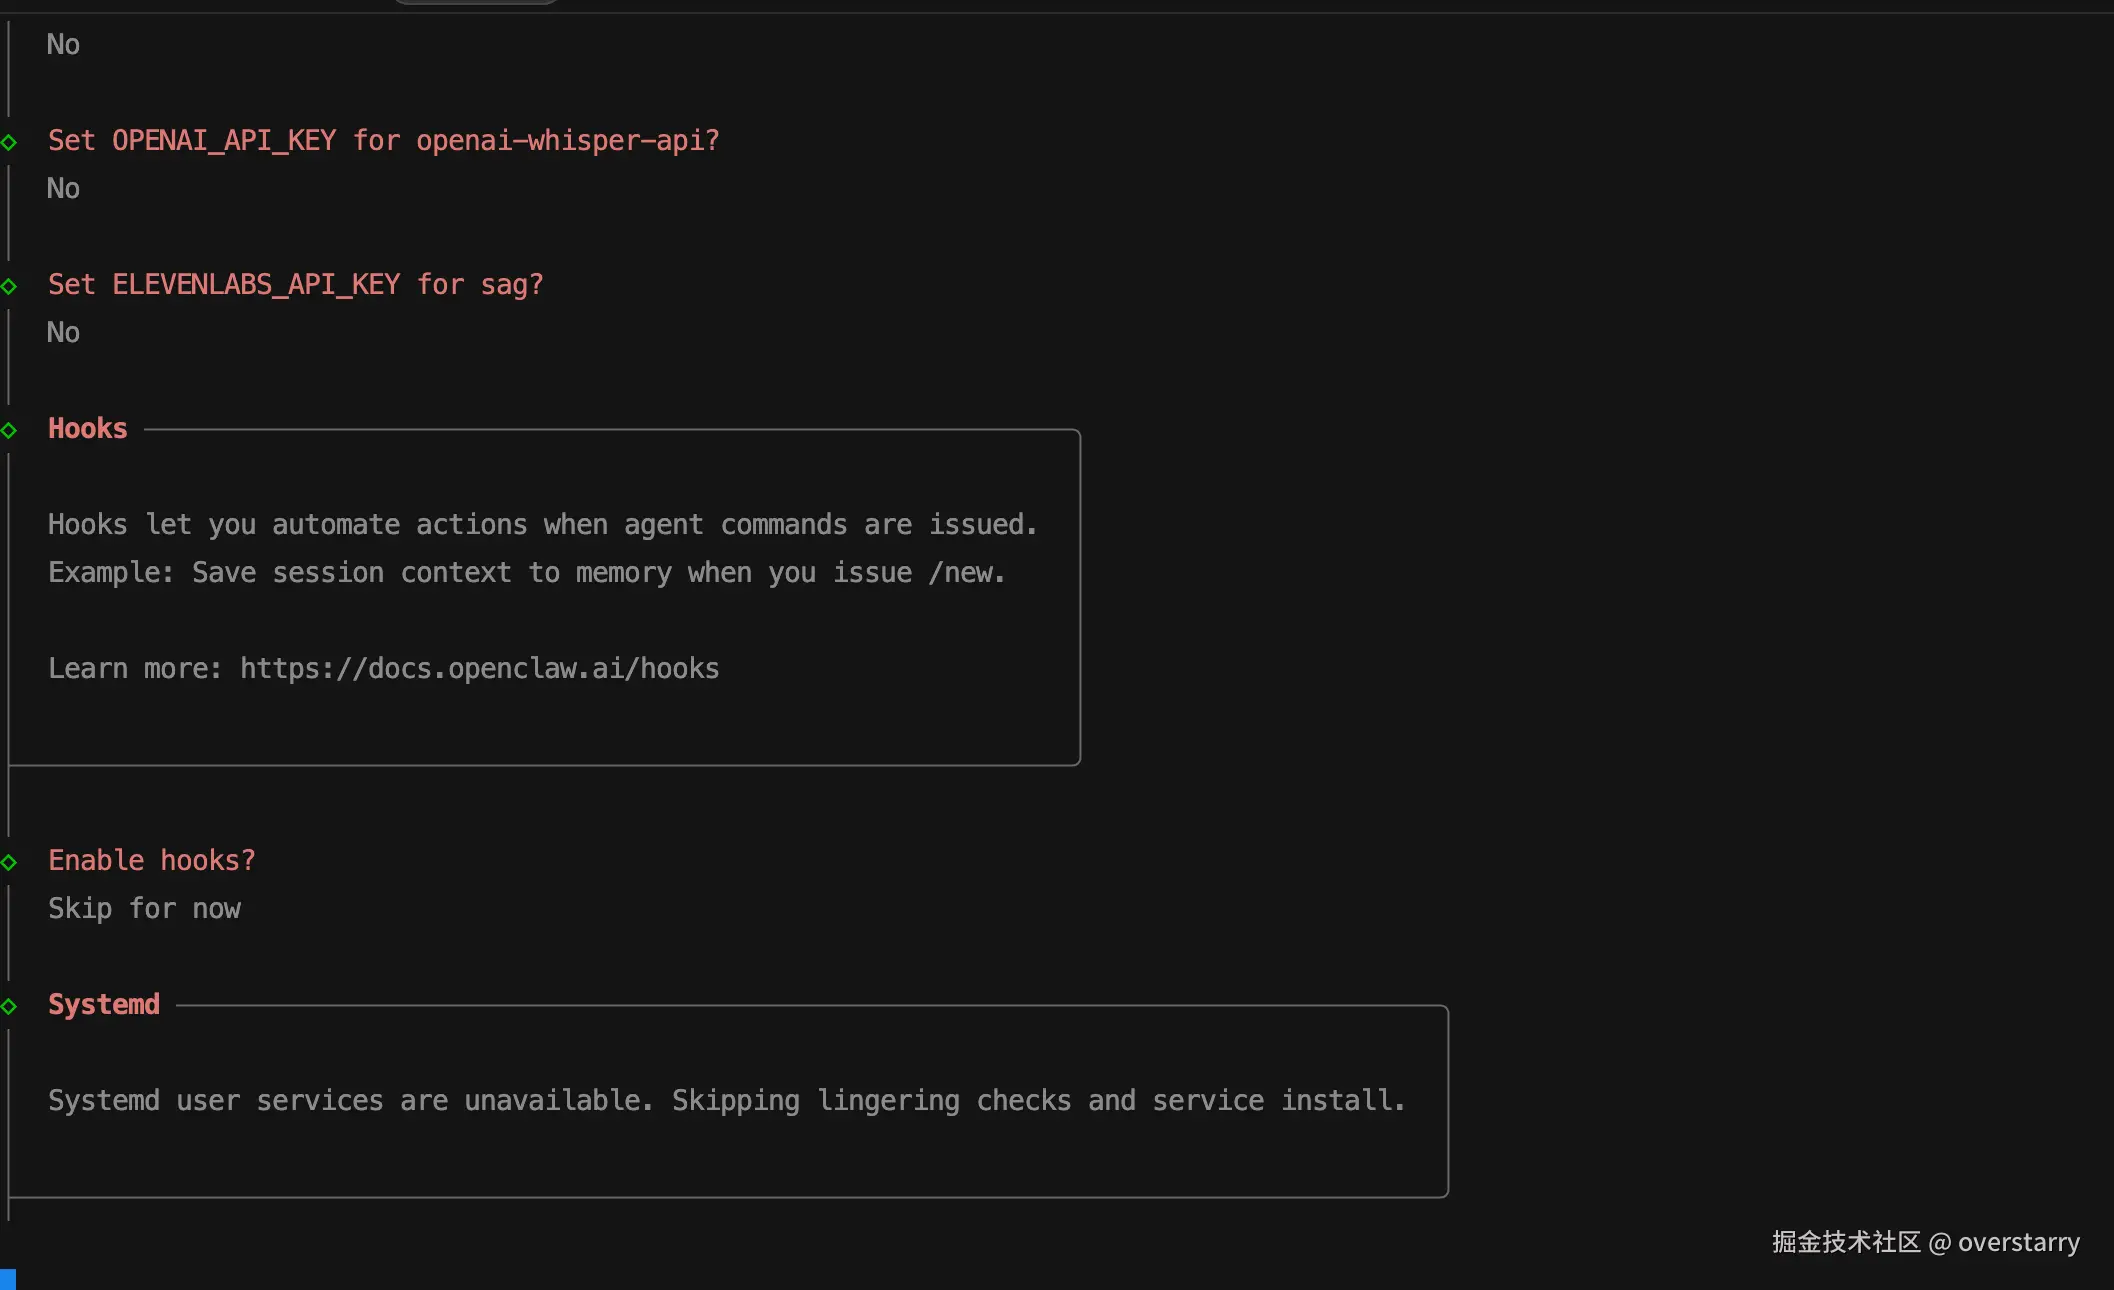Click the "No" answer under the ELEVENLABS_API_KEY prompt
The width and height of the screenshot is (2114, 1290).
pyautogui.click(x=63, y=332)
